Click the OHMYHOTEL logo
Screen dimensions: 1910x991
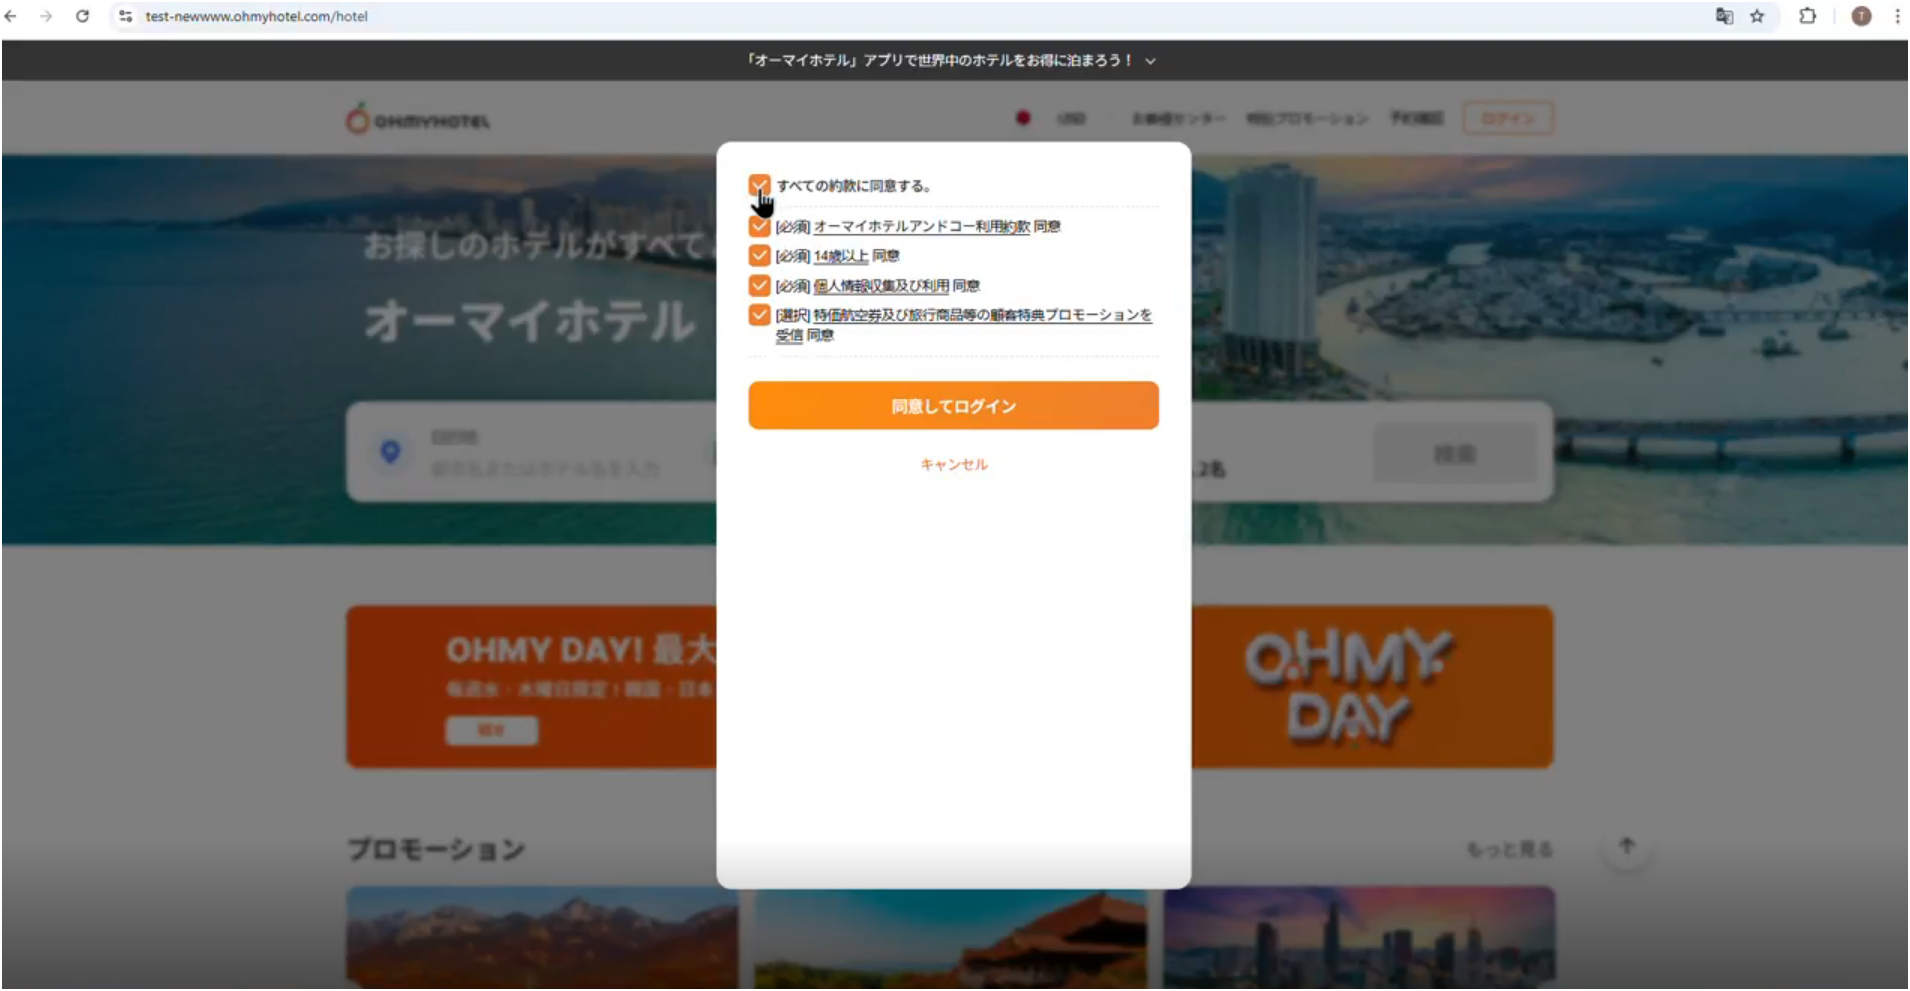[418, 119]
